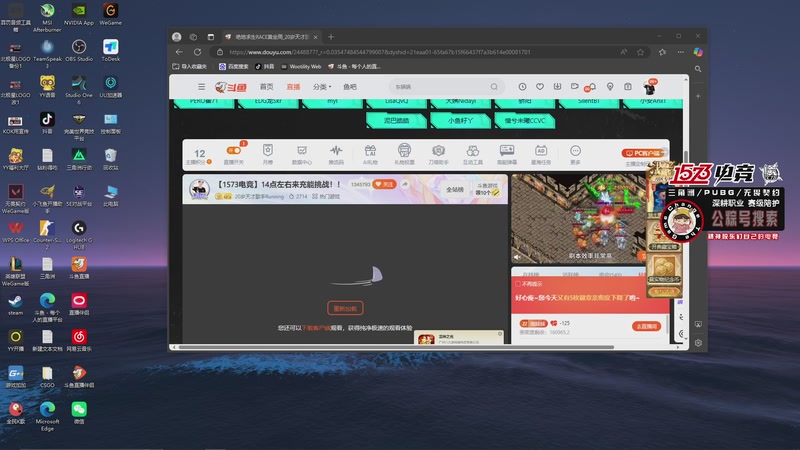The height and width of the screenshot is (450, 800).
Task: Click the browser horizontal scrollbar
Action: click(395, 347)
